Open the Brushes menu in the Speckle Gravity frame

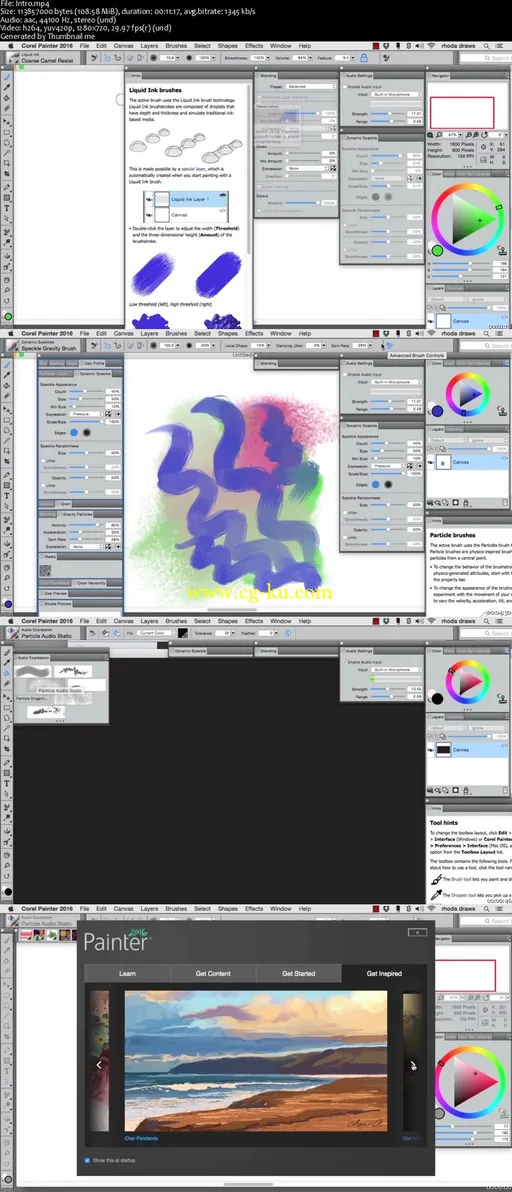tap(176, 333)
